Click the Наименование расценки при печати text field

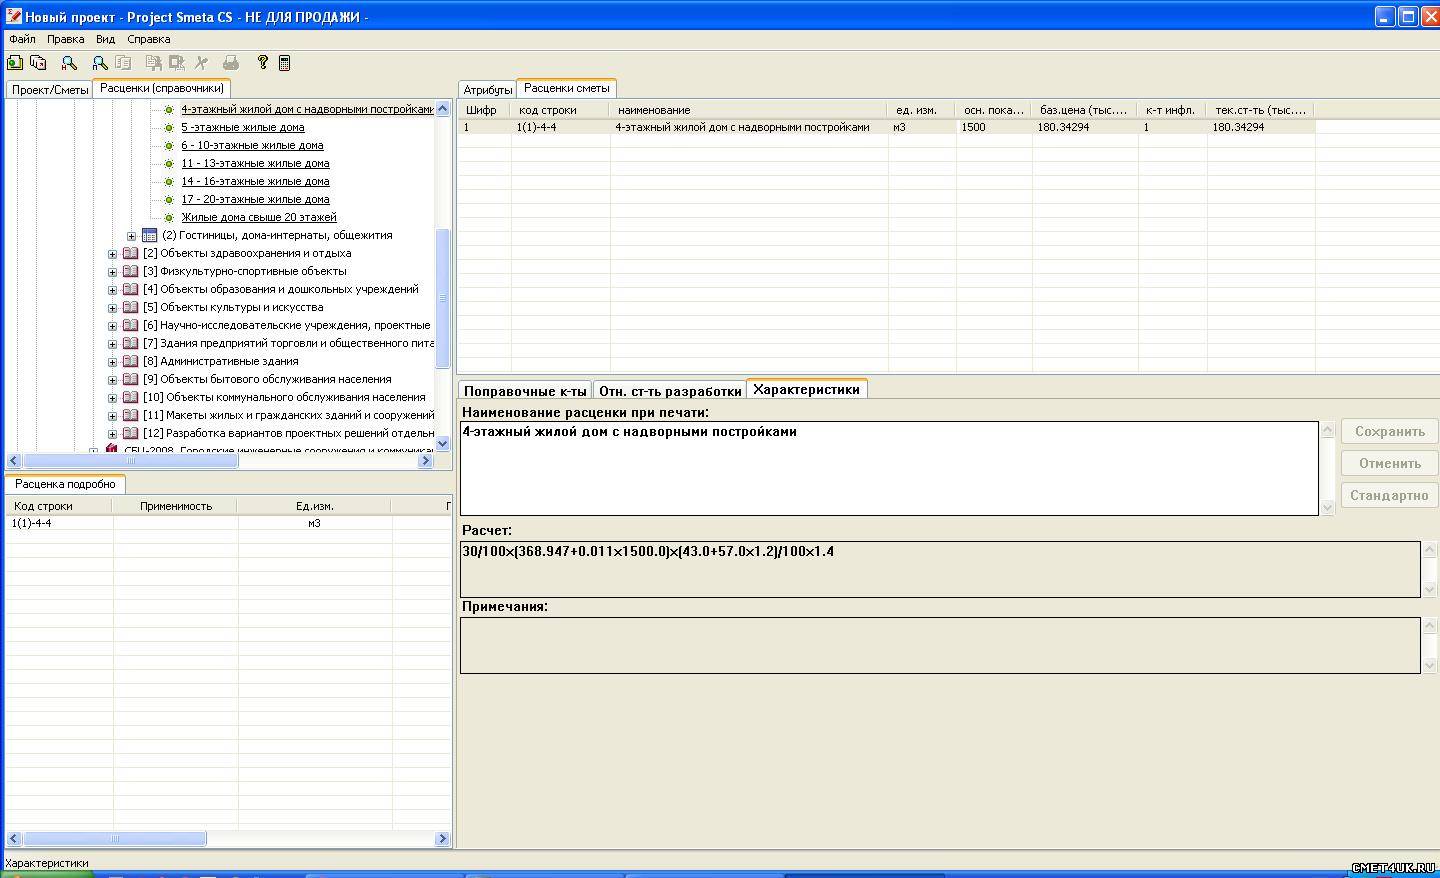point(889,468)
